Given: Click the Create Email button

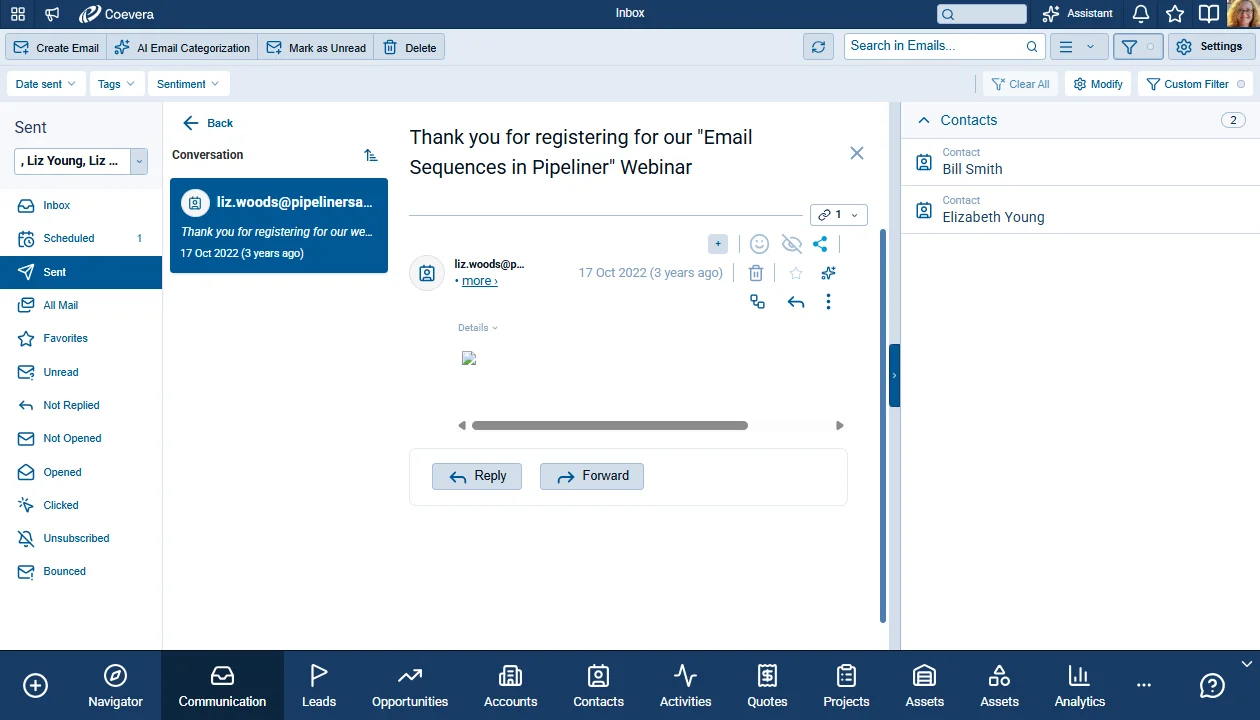Looking at the screenshot, I should coord(56,47).
